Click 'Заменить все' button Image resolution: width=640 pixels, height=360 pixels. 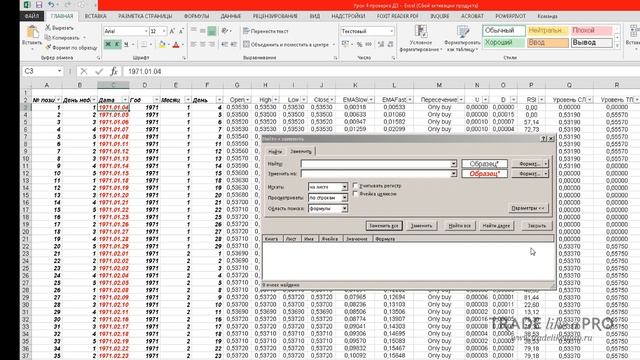(x=384, y=226)
